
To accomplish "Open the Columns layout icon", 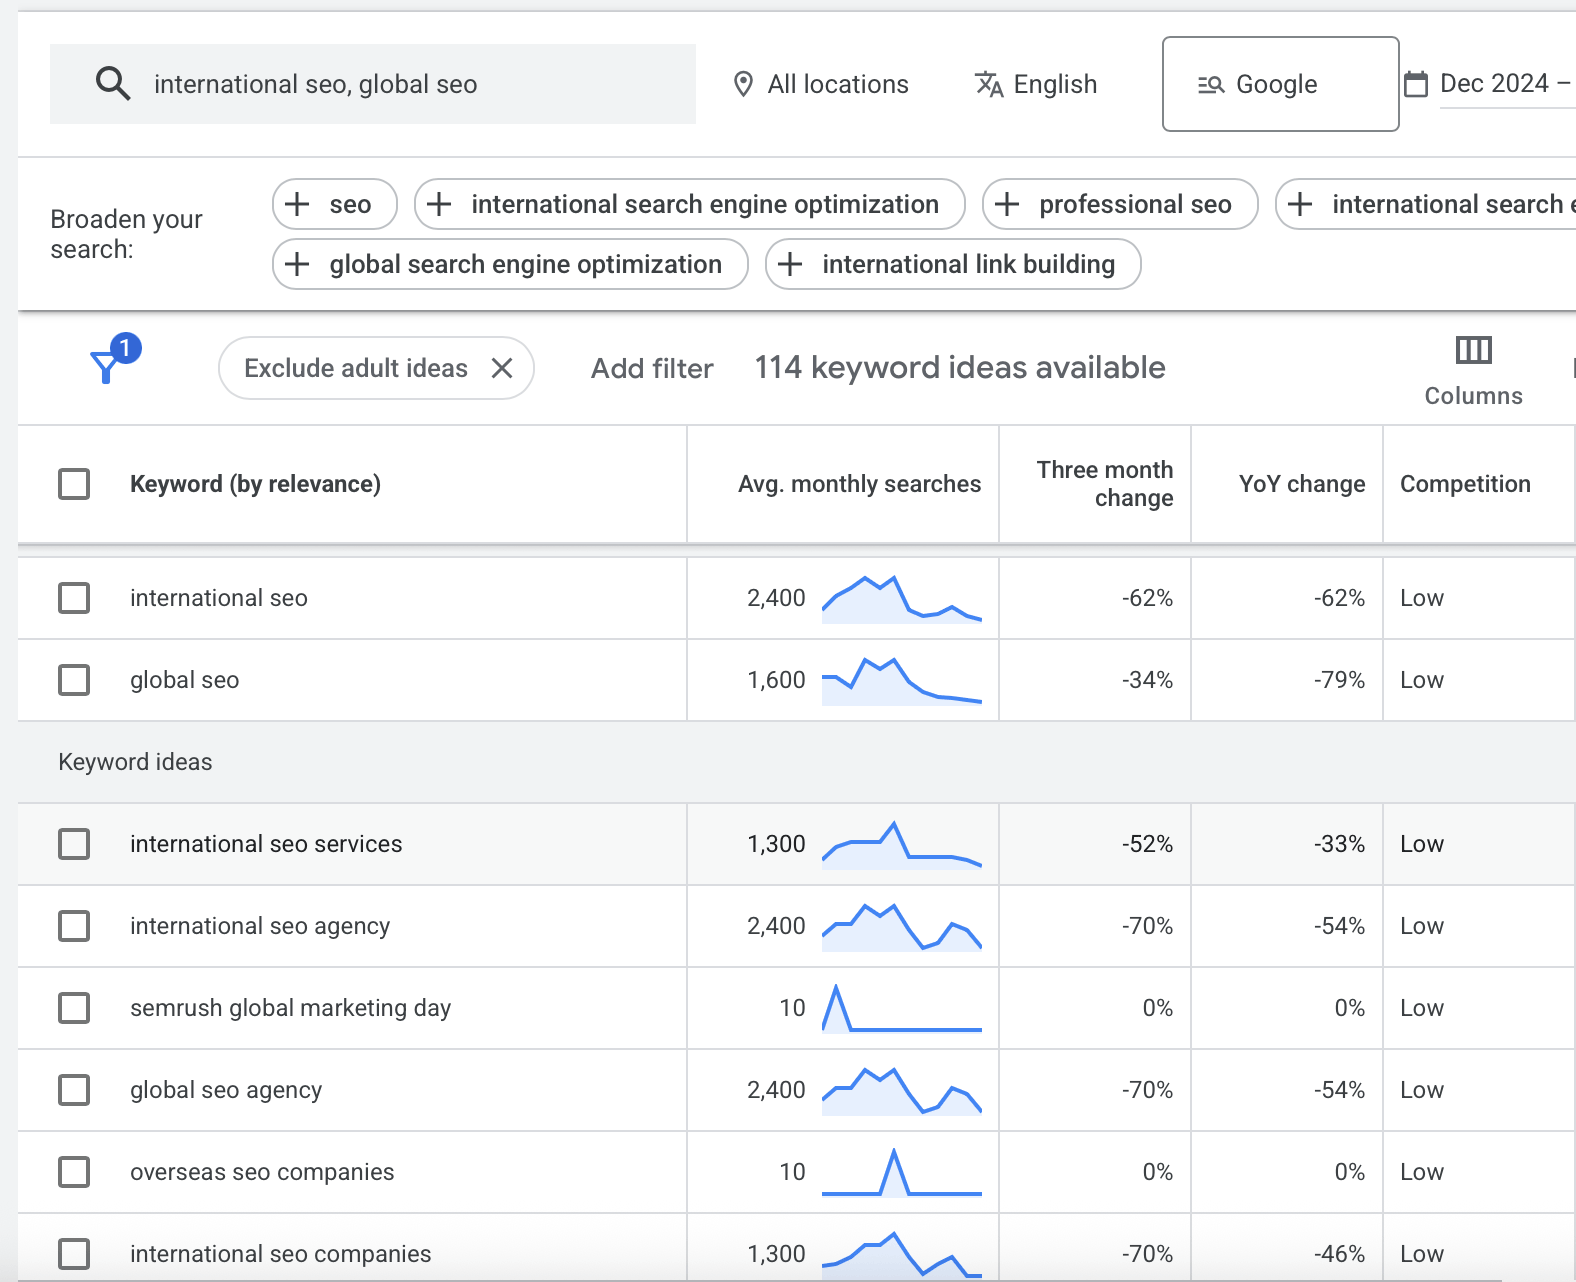I will pyautogui.click(x=1473, y=351).
